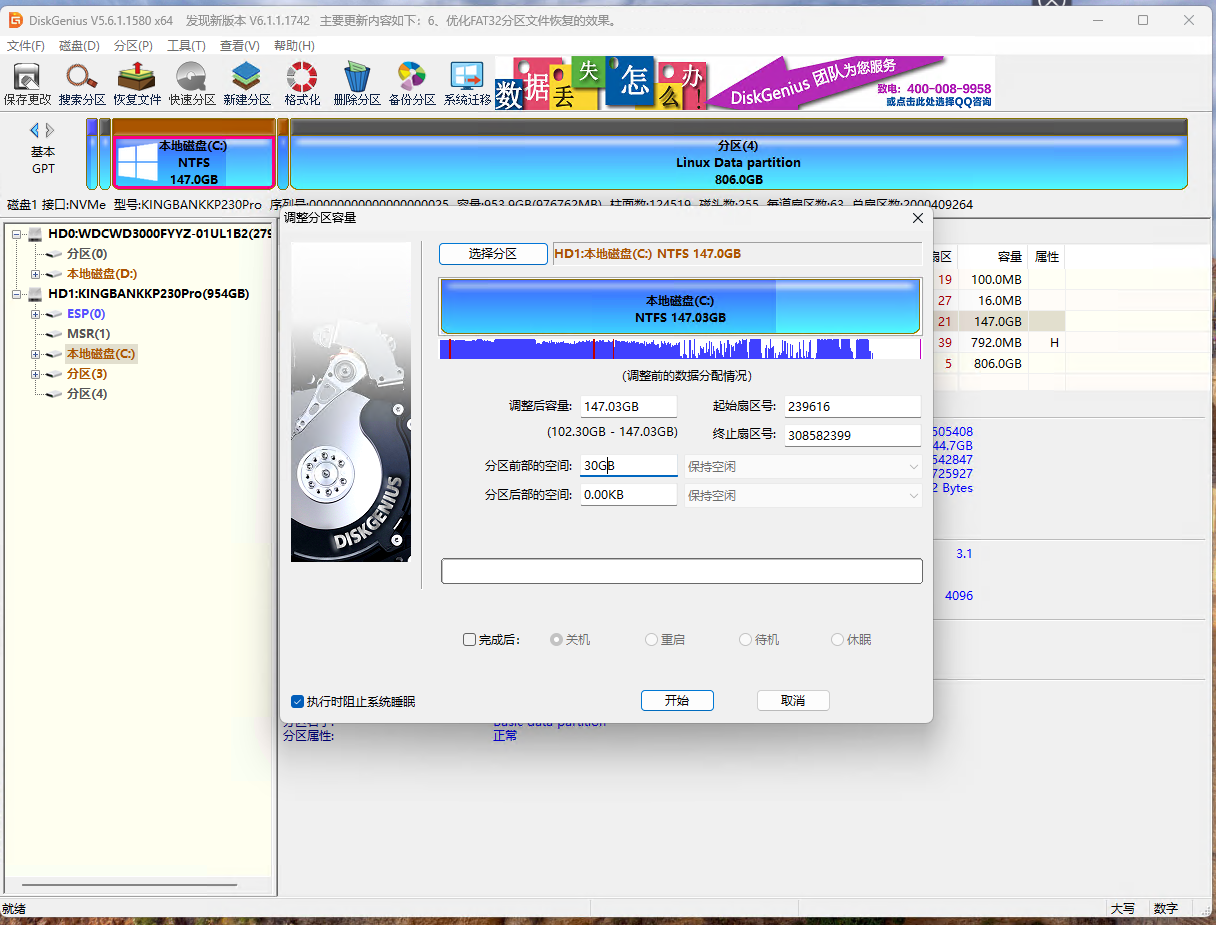
Task: Collapse the HD1:KINGBANKKP230Pro disk tree node
Action: 17,294
